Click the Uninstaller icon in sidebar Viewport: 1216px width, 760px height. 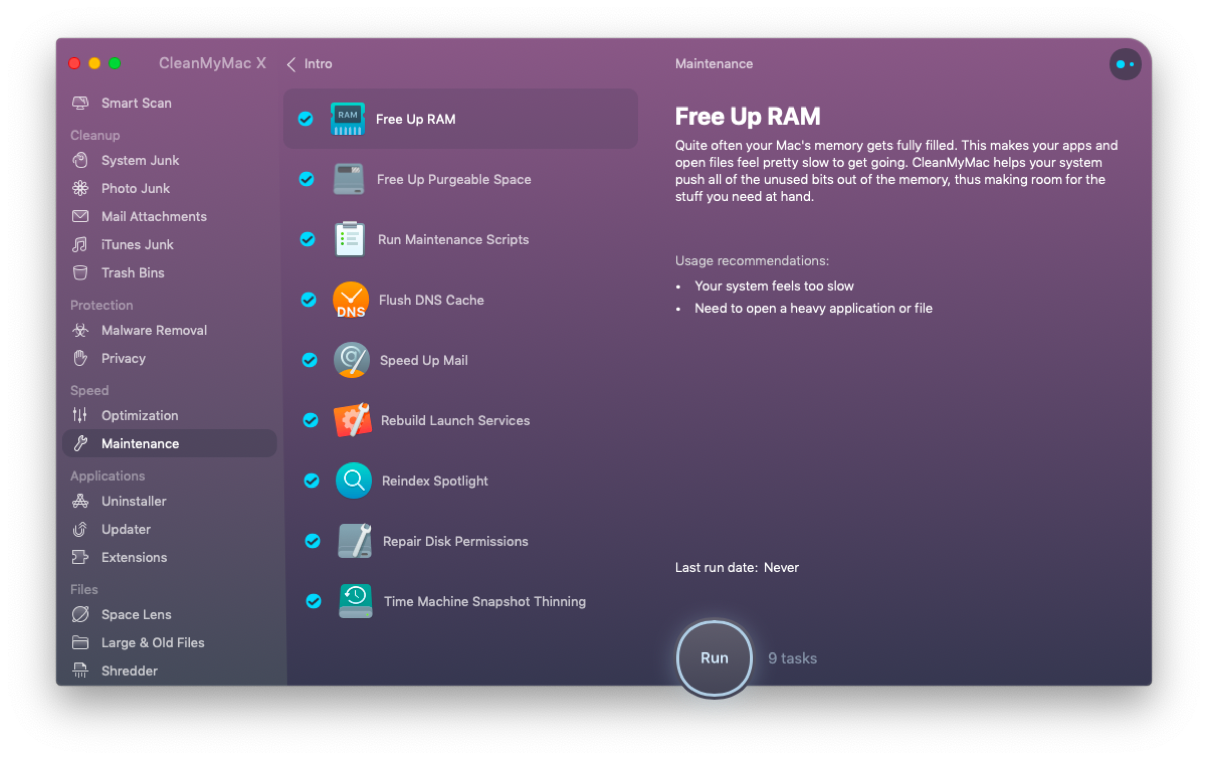click(81, 501)
